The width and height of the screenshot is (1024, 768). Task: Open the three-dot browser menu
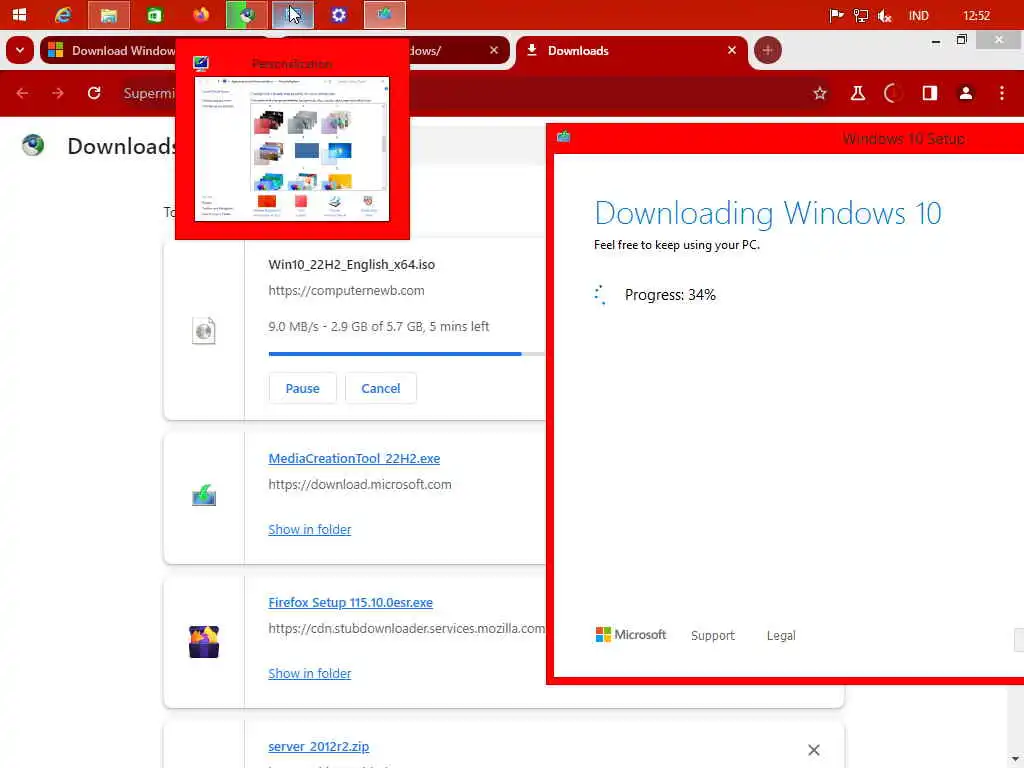(x=1002, y=93)
